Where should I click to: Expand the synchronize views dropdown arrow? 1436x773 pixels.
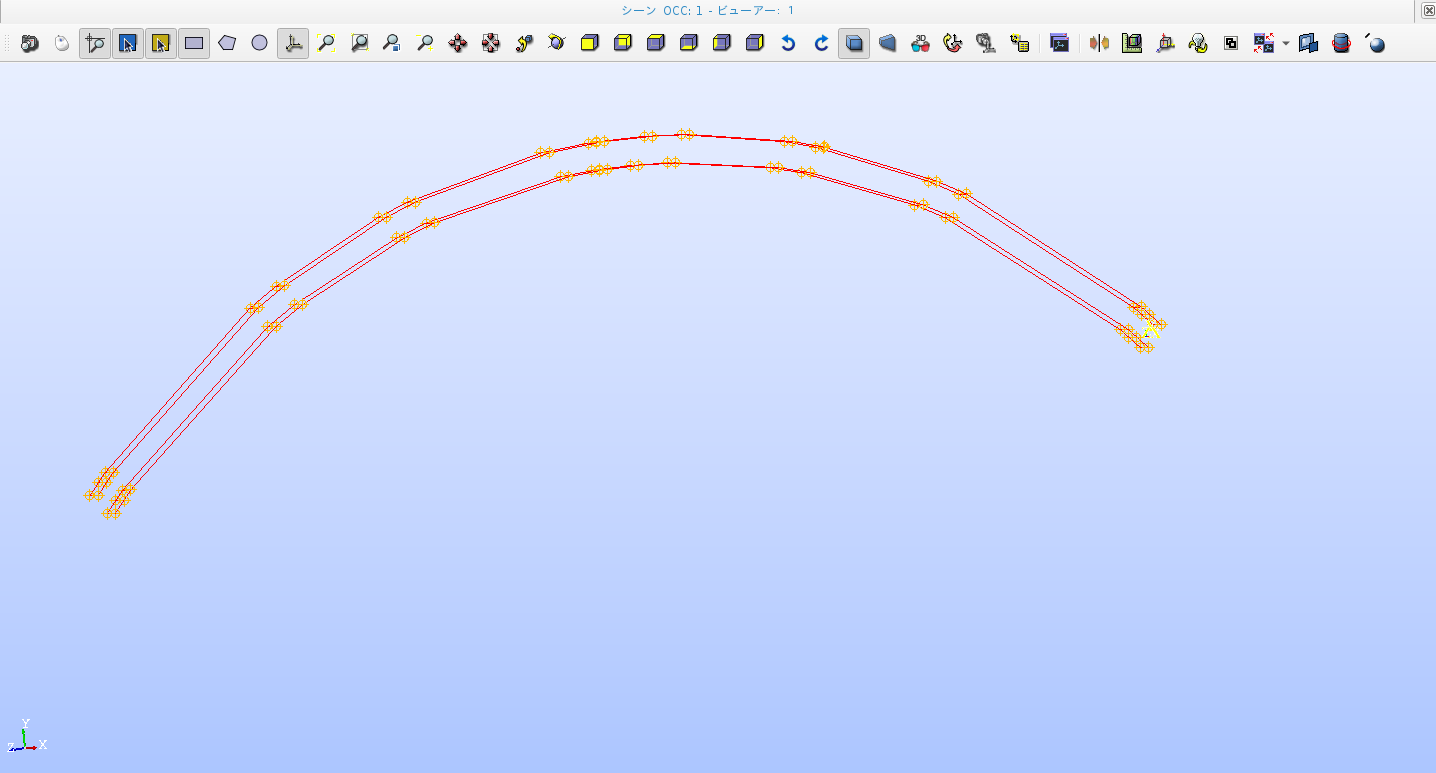[1285, 43]
